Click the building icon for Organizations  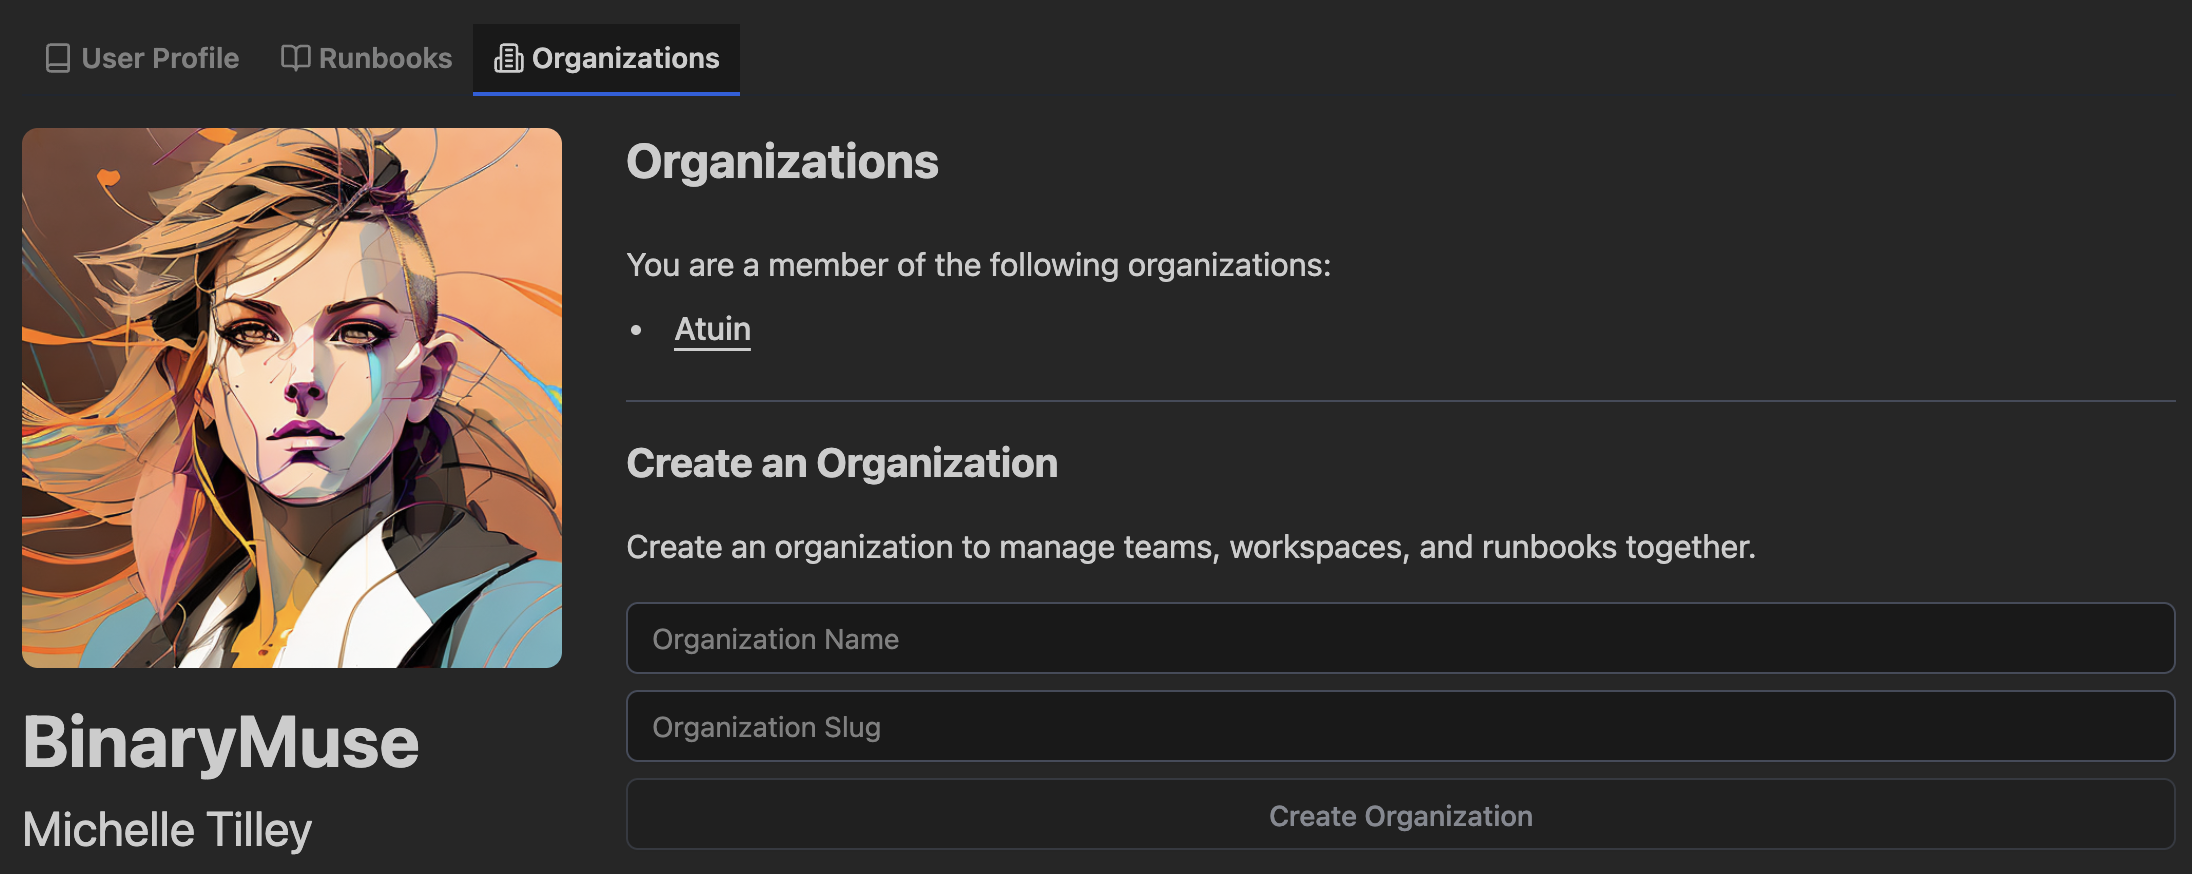click(x=508, y=58)
